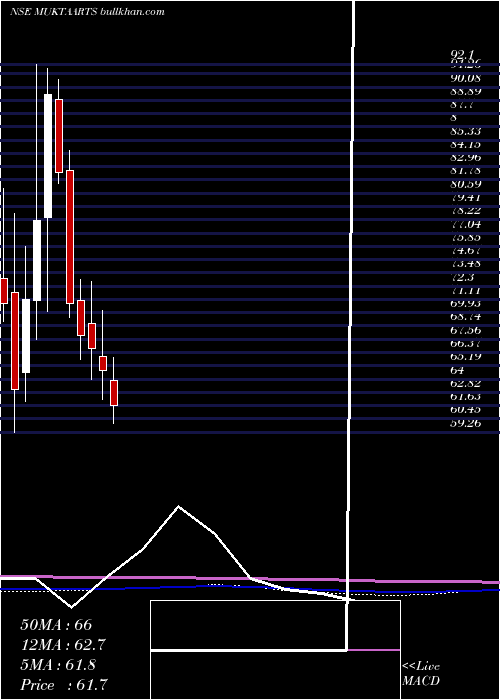This screenshot has height=700, width=500.
Task: Click the 80.59 price axis label
Action: pyautogui.click(x=465, y=184)
